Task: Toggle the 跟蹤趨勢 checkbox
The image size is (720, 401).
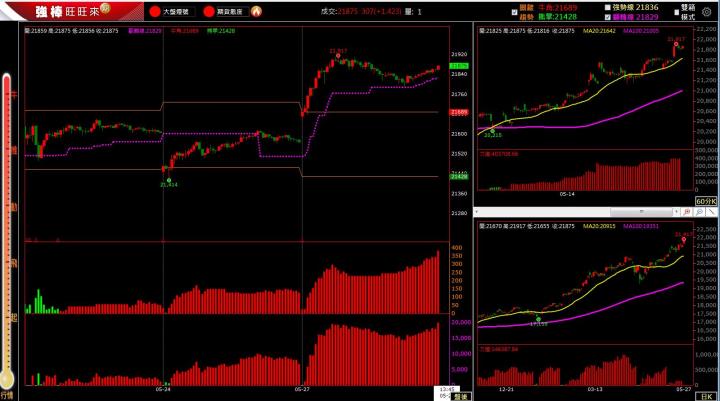Action: 513,11
